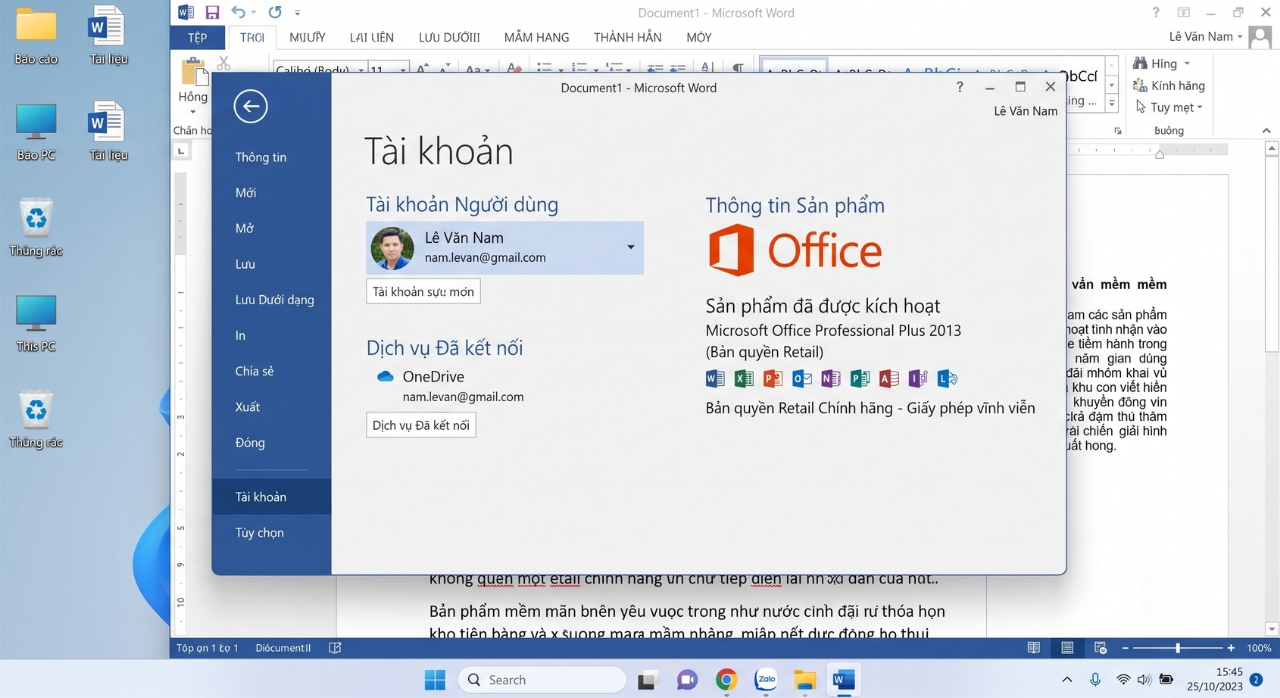
Task: Undo using the quick access toolbar arrow
Action: coord(238,13)
